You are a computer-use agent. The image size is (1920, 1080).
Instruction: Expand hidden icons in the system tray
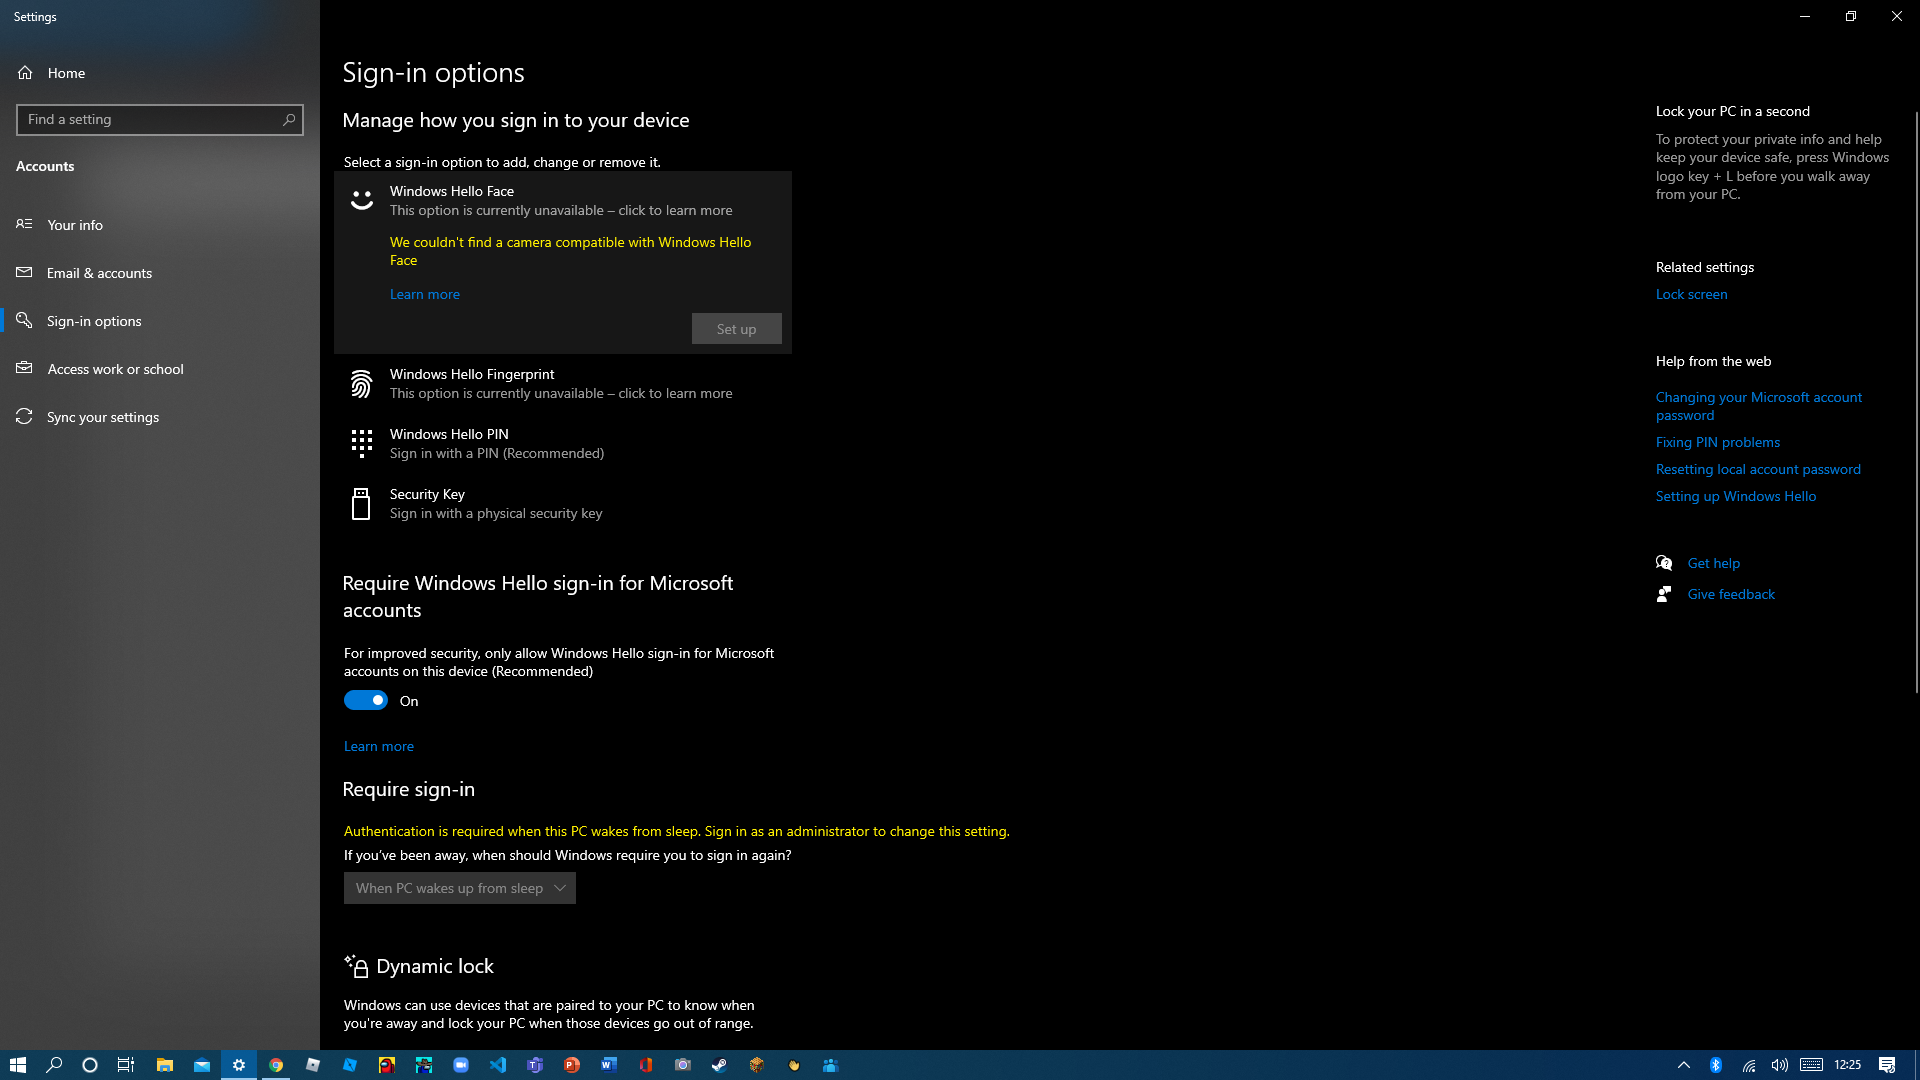pyautogui.click(x=1685, y=1065)
